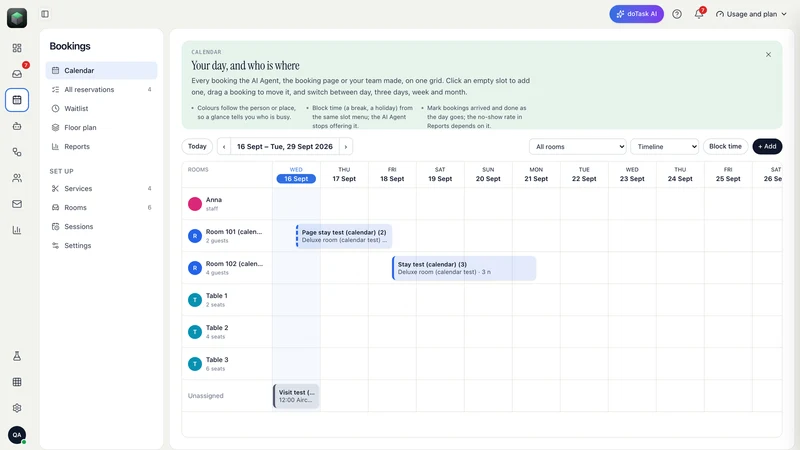
Task: Click Room 101 blue R avatar
Action: coord(195,236)
